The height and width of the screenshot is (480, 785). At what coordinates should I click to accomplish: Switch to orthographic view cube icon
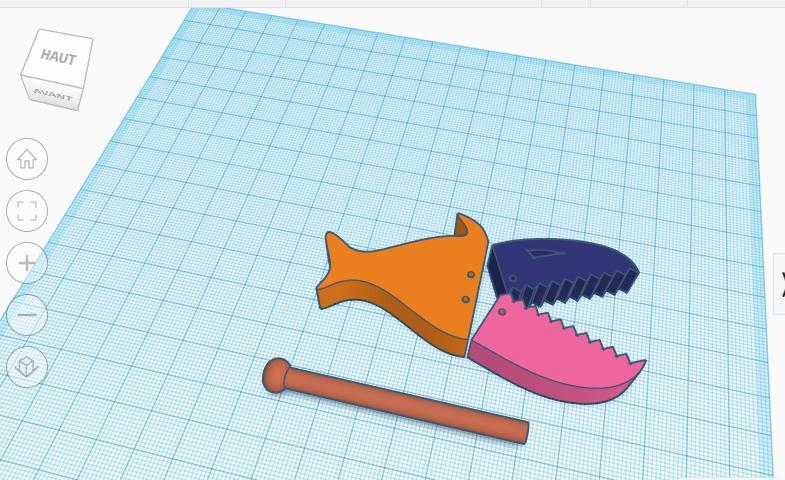[x=27, y=367]
